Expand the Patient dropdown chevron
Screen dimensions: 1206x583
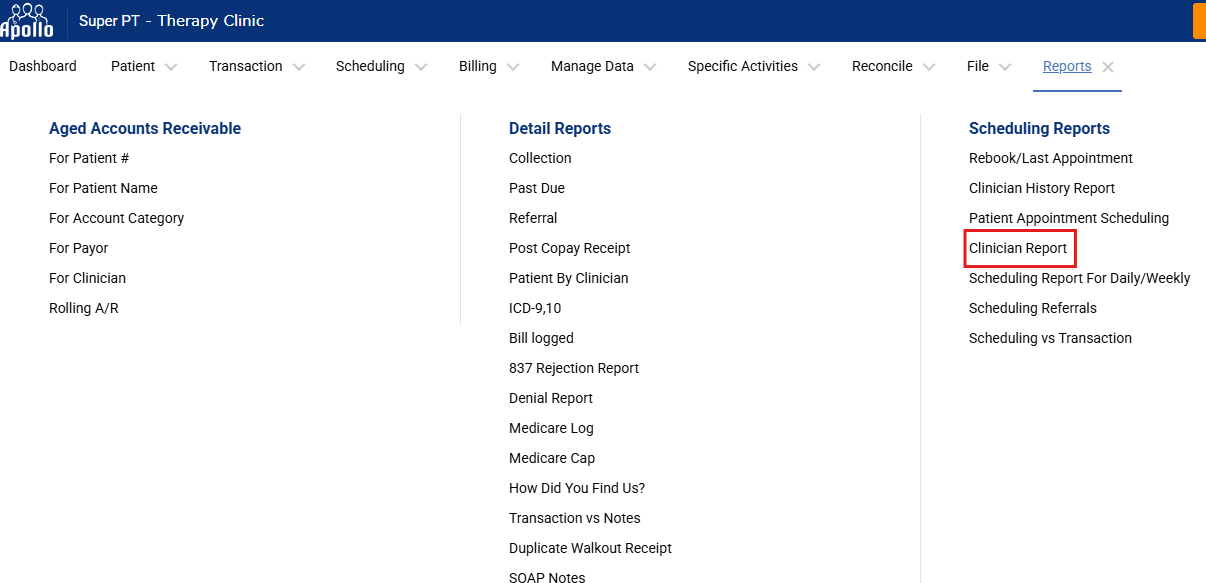pos(171,67)
